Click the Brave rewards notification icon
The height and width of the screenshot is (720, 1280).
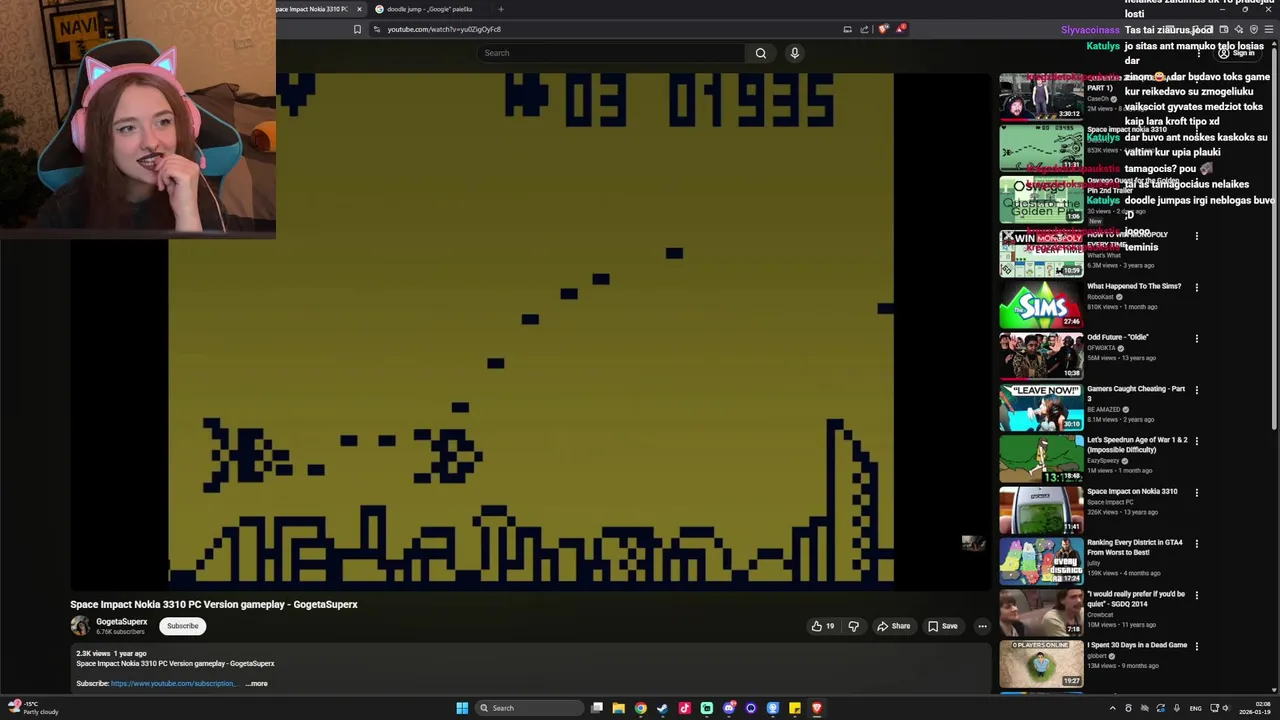[900, 29]
